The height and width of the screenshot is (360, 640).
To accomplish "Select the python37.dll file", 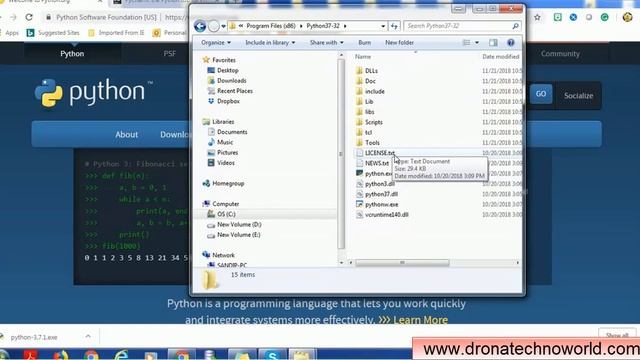I will click(381, 194).
